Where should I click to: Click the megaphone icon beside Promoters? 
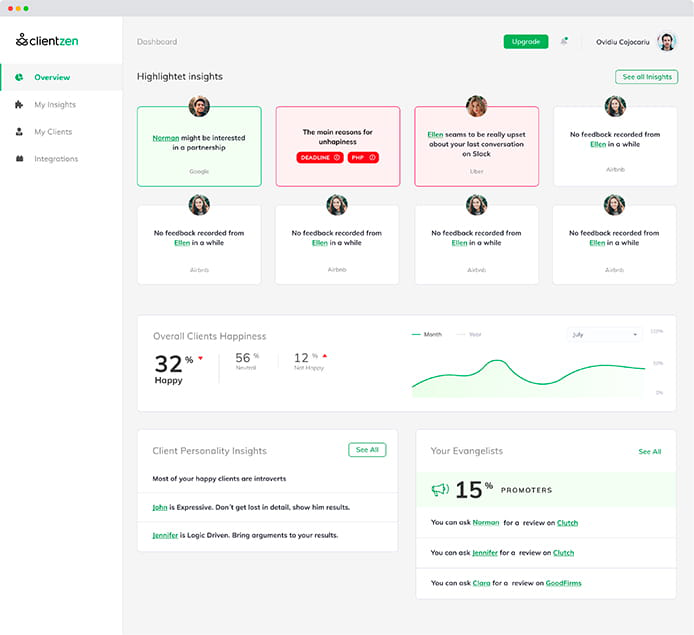click(x=439, y=490)
